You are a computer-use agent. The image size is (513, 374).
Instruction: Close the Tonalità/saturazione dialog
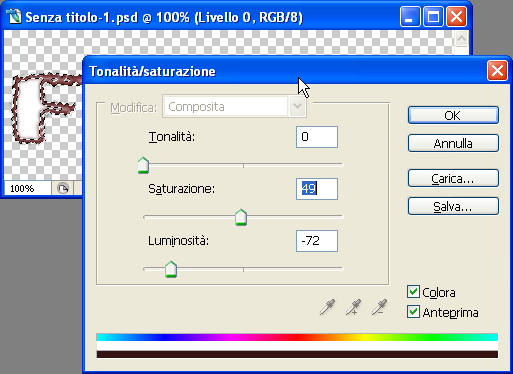click(497, 71)
